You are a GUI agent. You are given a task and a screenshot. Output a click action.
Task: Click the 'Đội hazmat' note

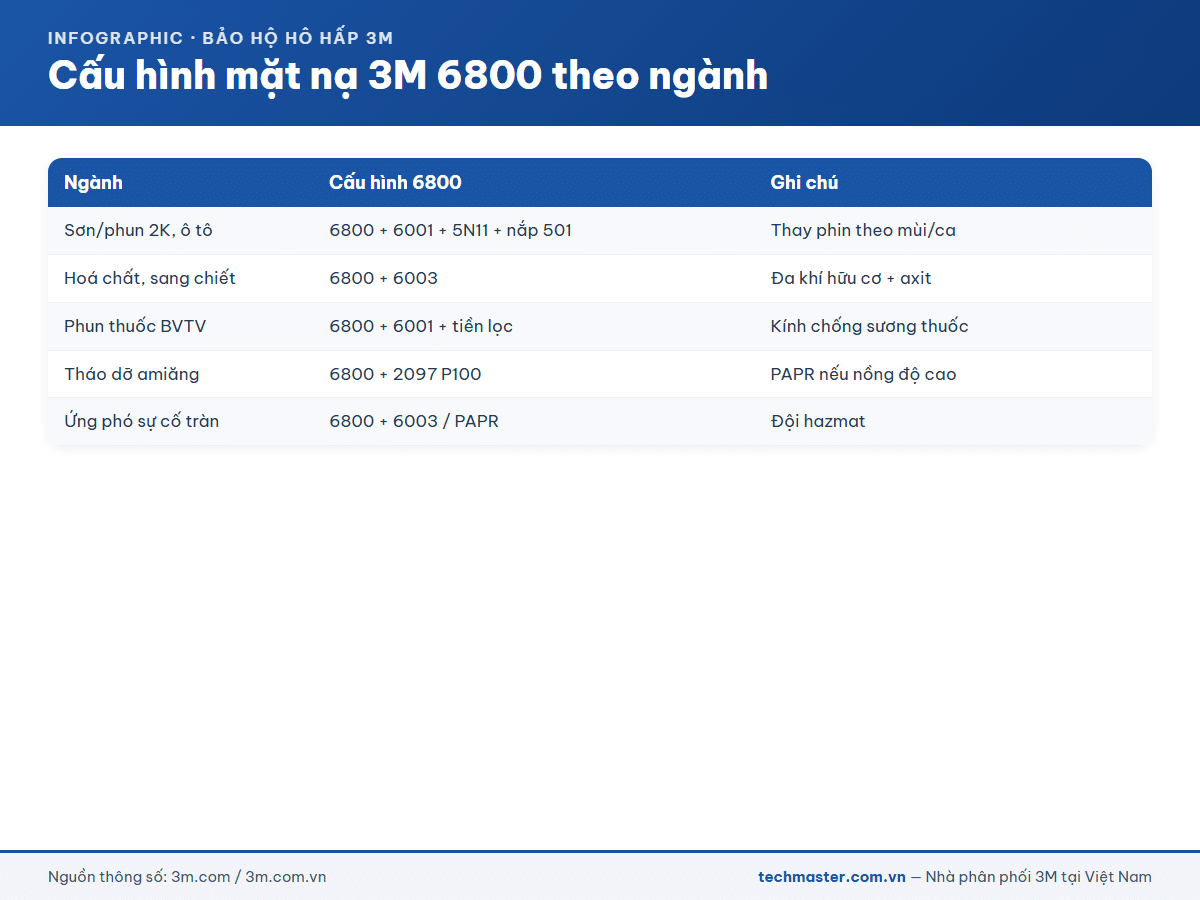coord(818,421)
